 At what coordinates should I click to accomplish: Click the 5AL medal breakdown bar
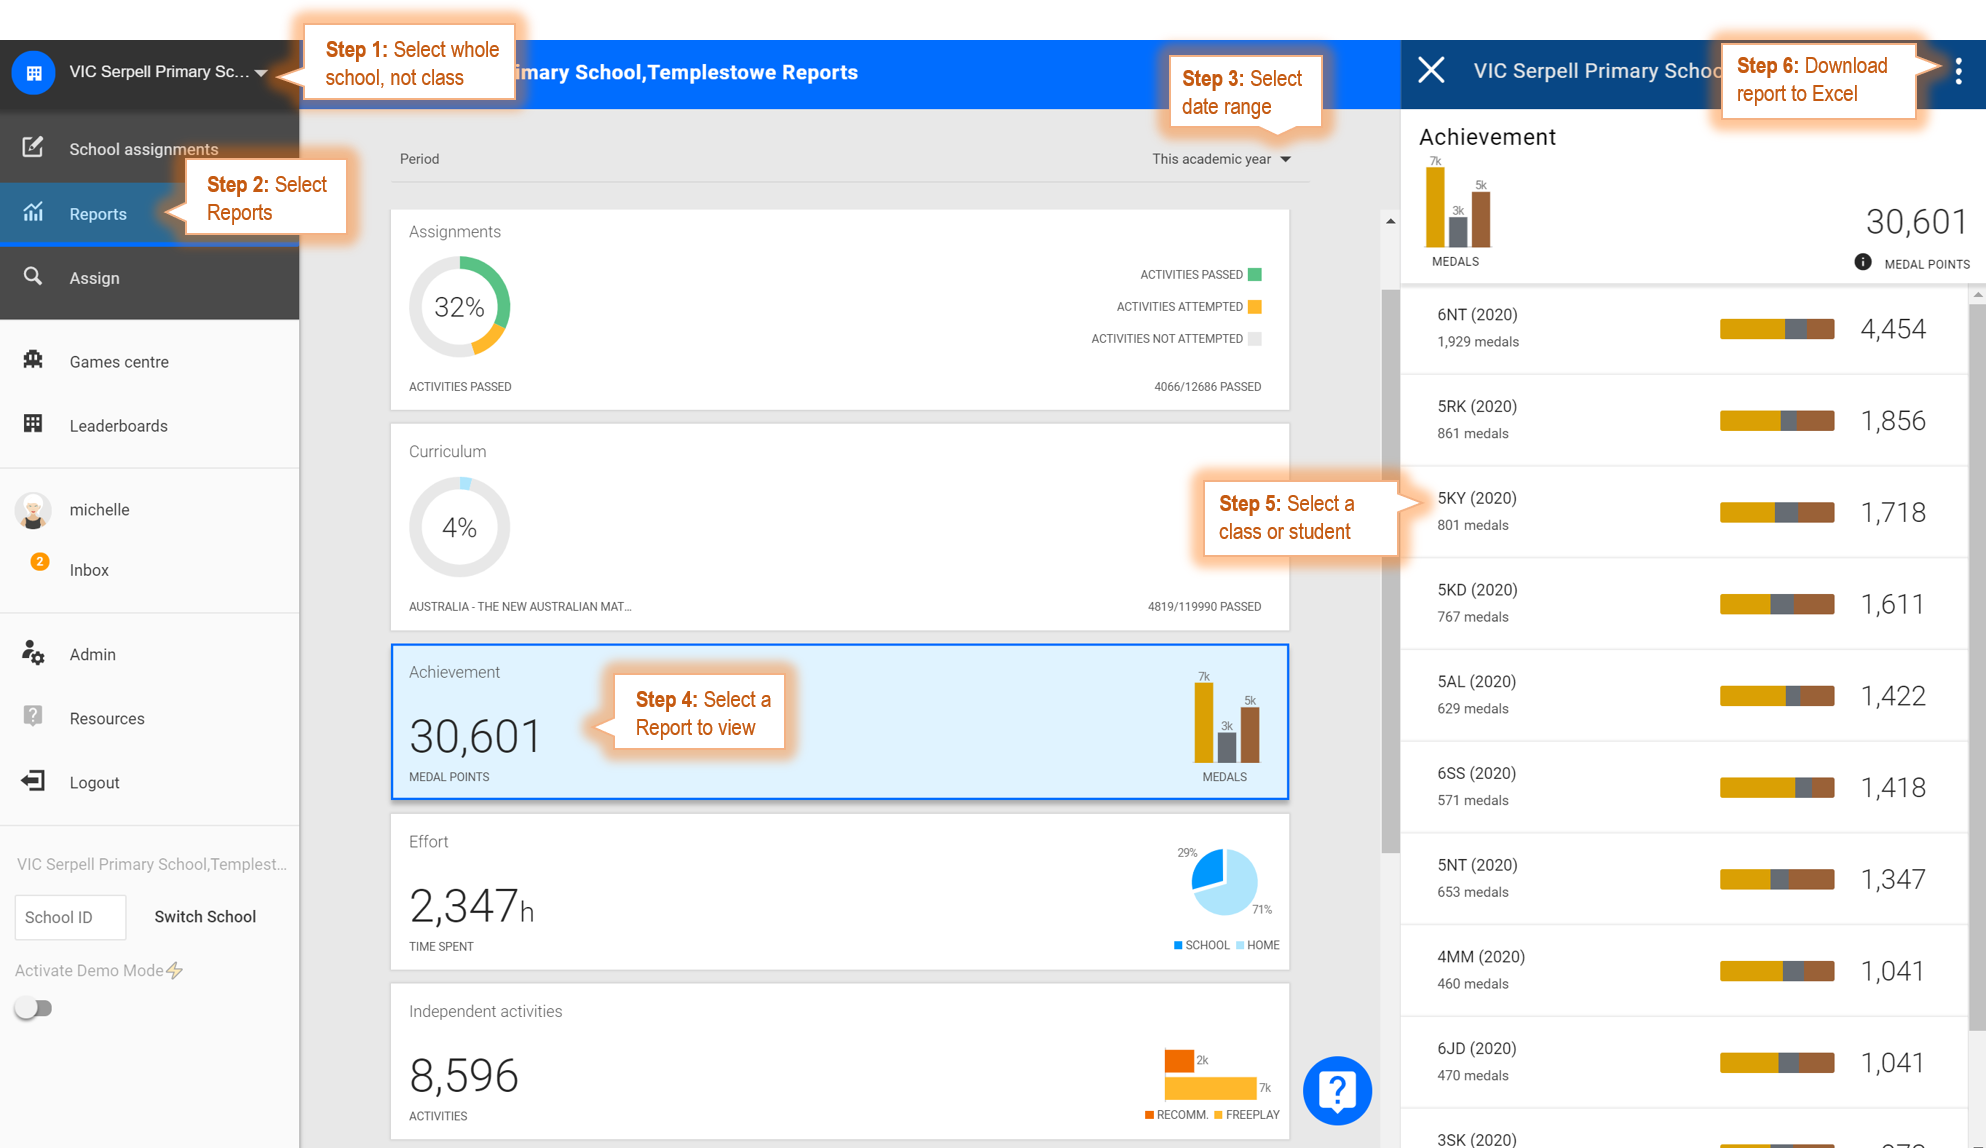pos(1777,696)
